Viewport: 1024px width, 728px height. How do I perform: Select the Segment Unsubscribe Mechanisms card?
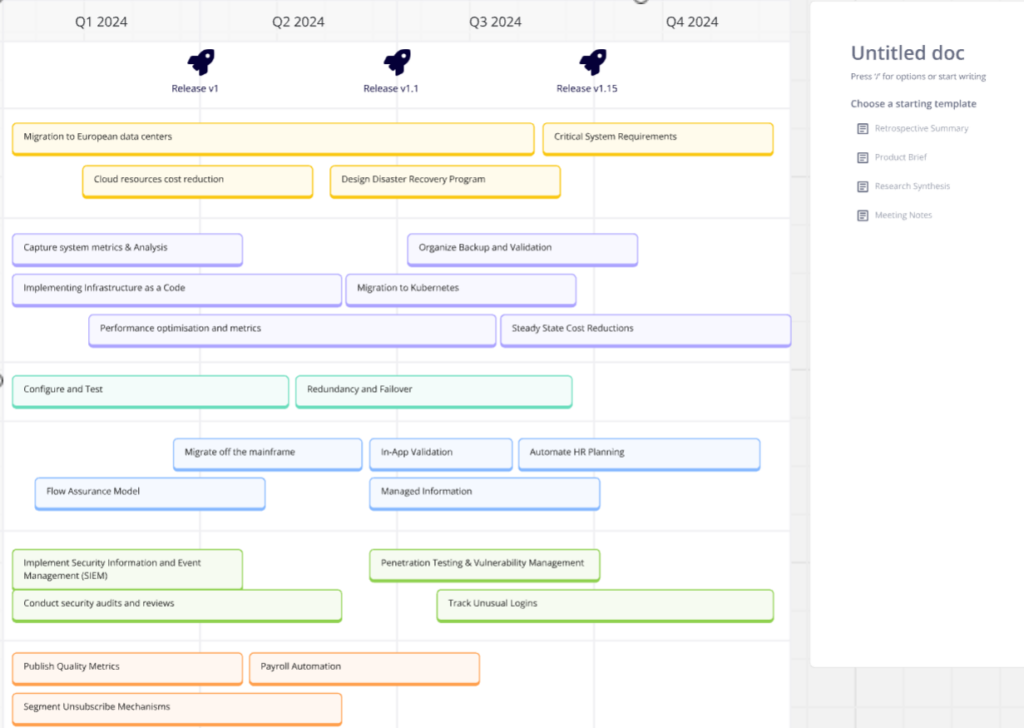176,706
